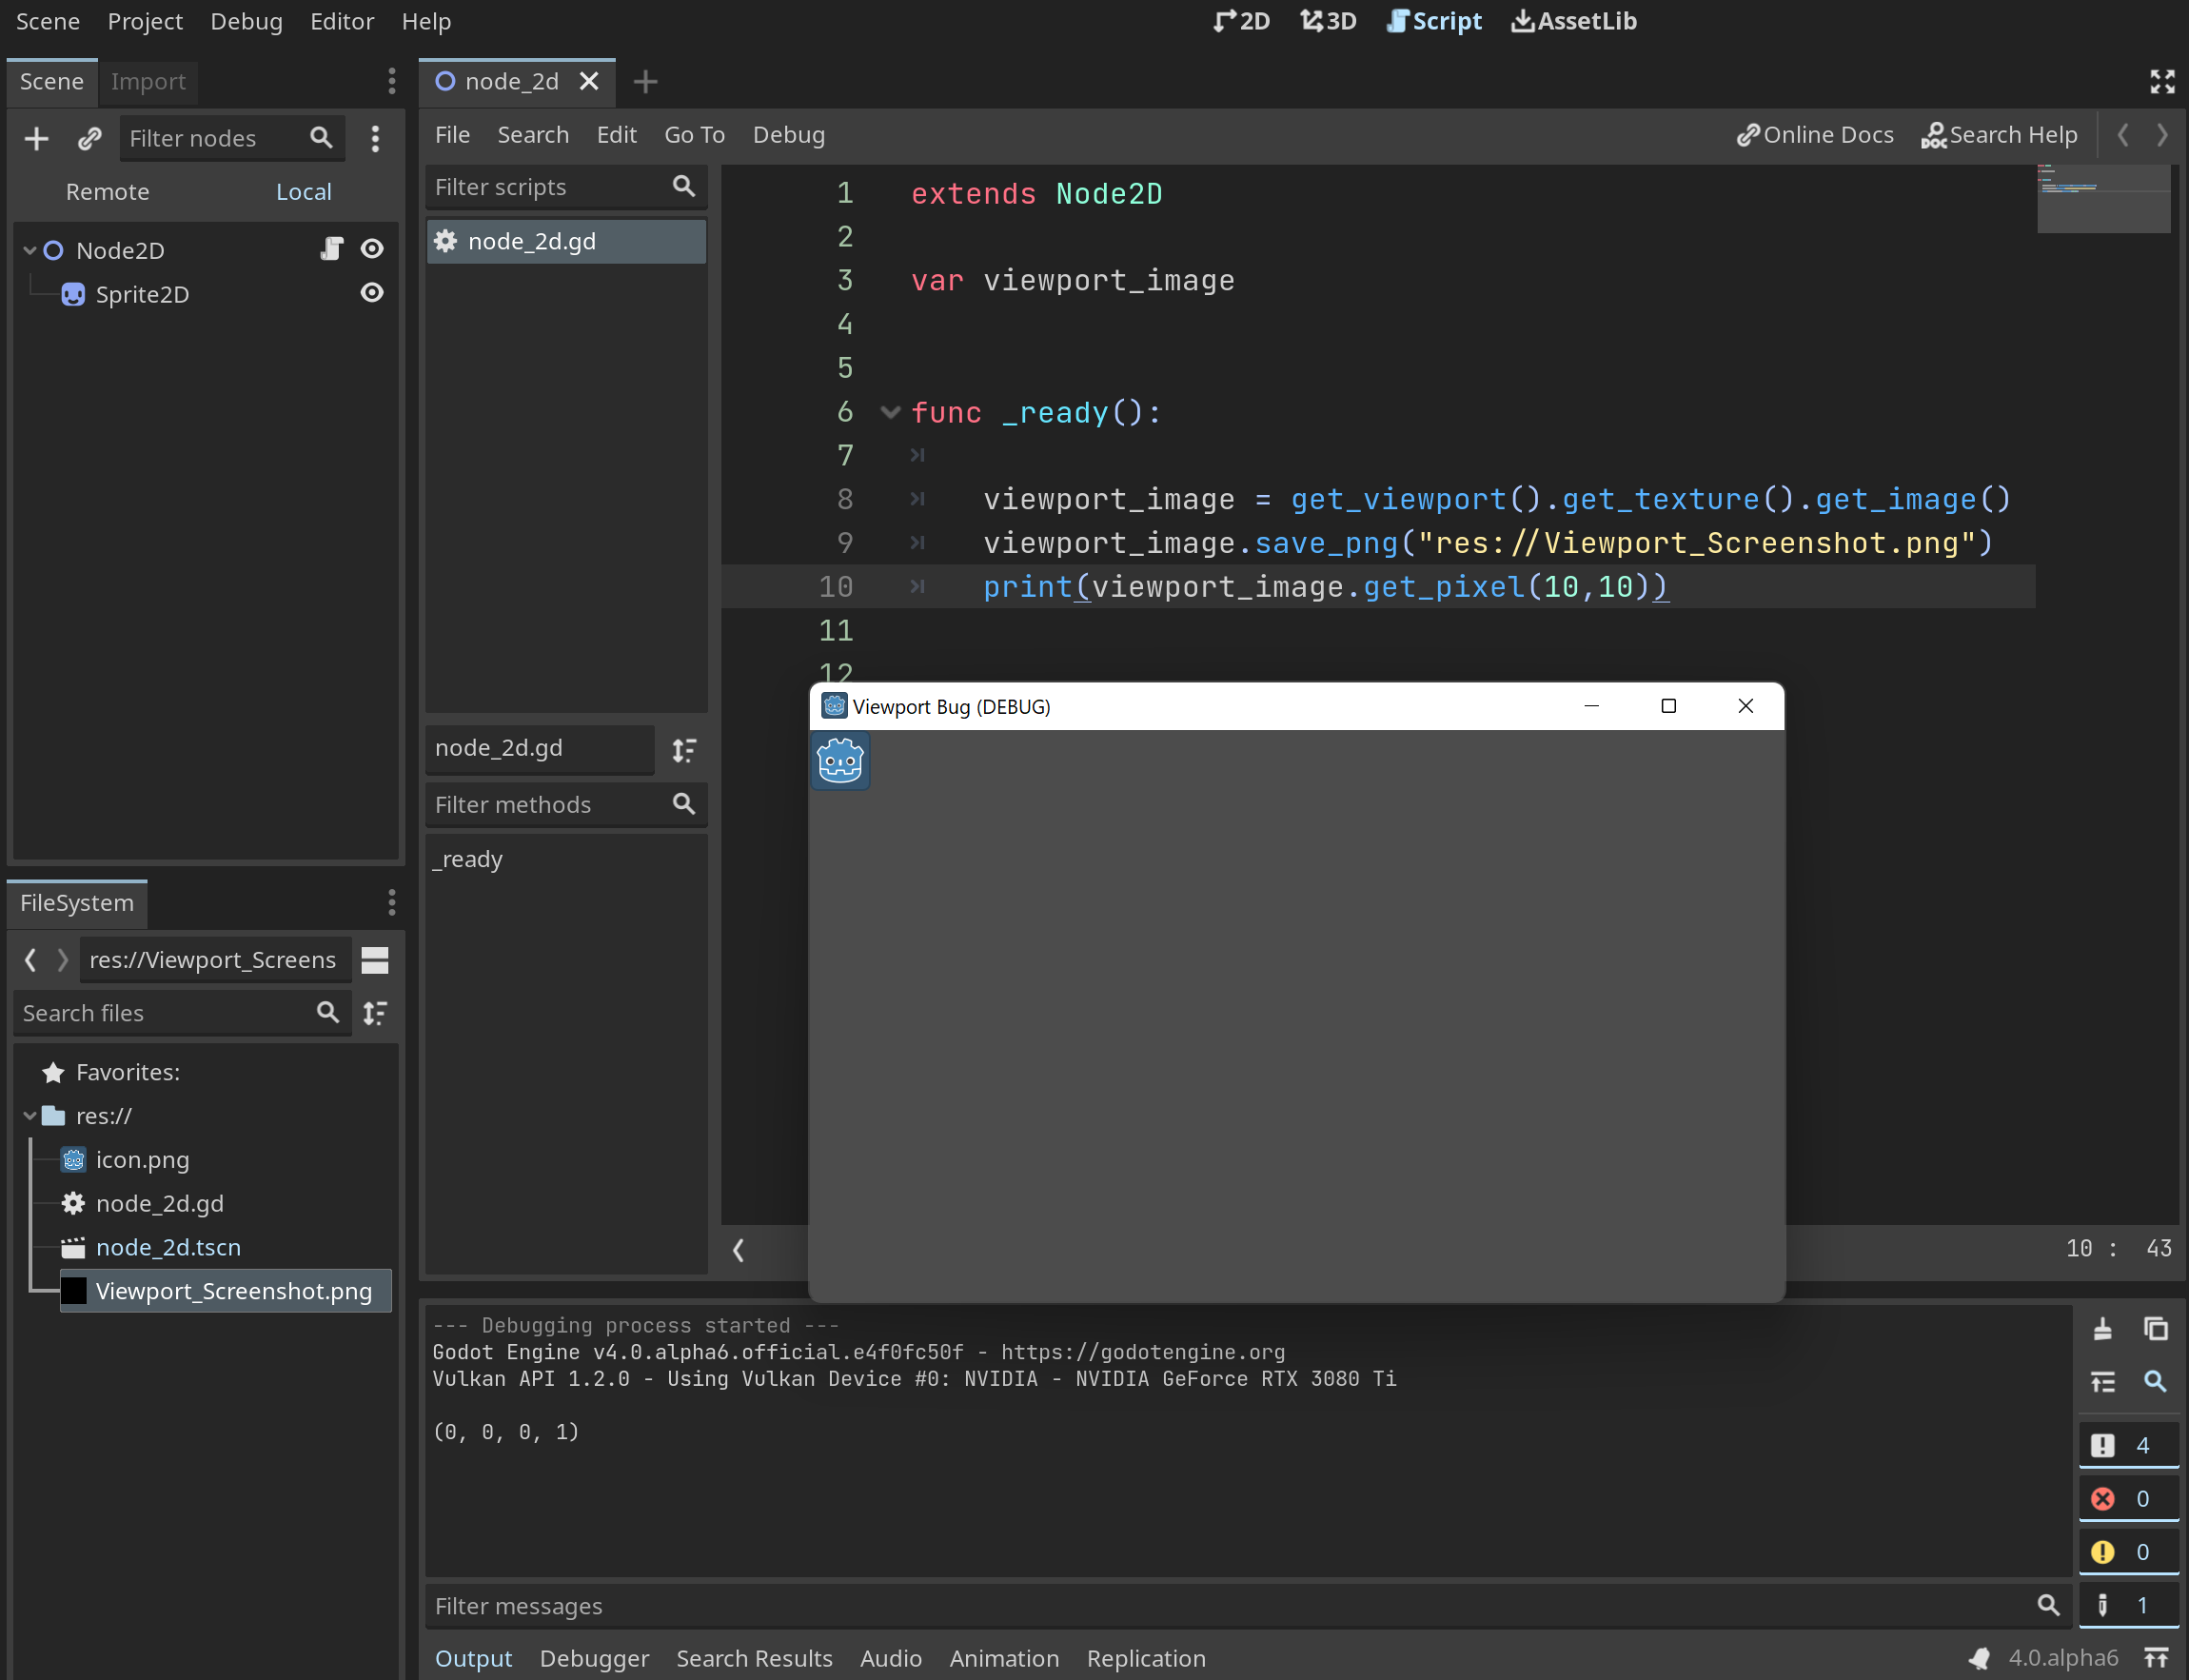
Task: Fold the _ready function code block
Action: 889,412
